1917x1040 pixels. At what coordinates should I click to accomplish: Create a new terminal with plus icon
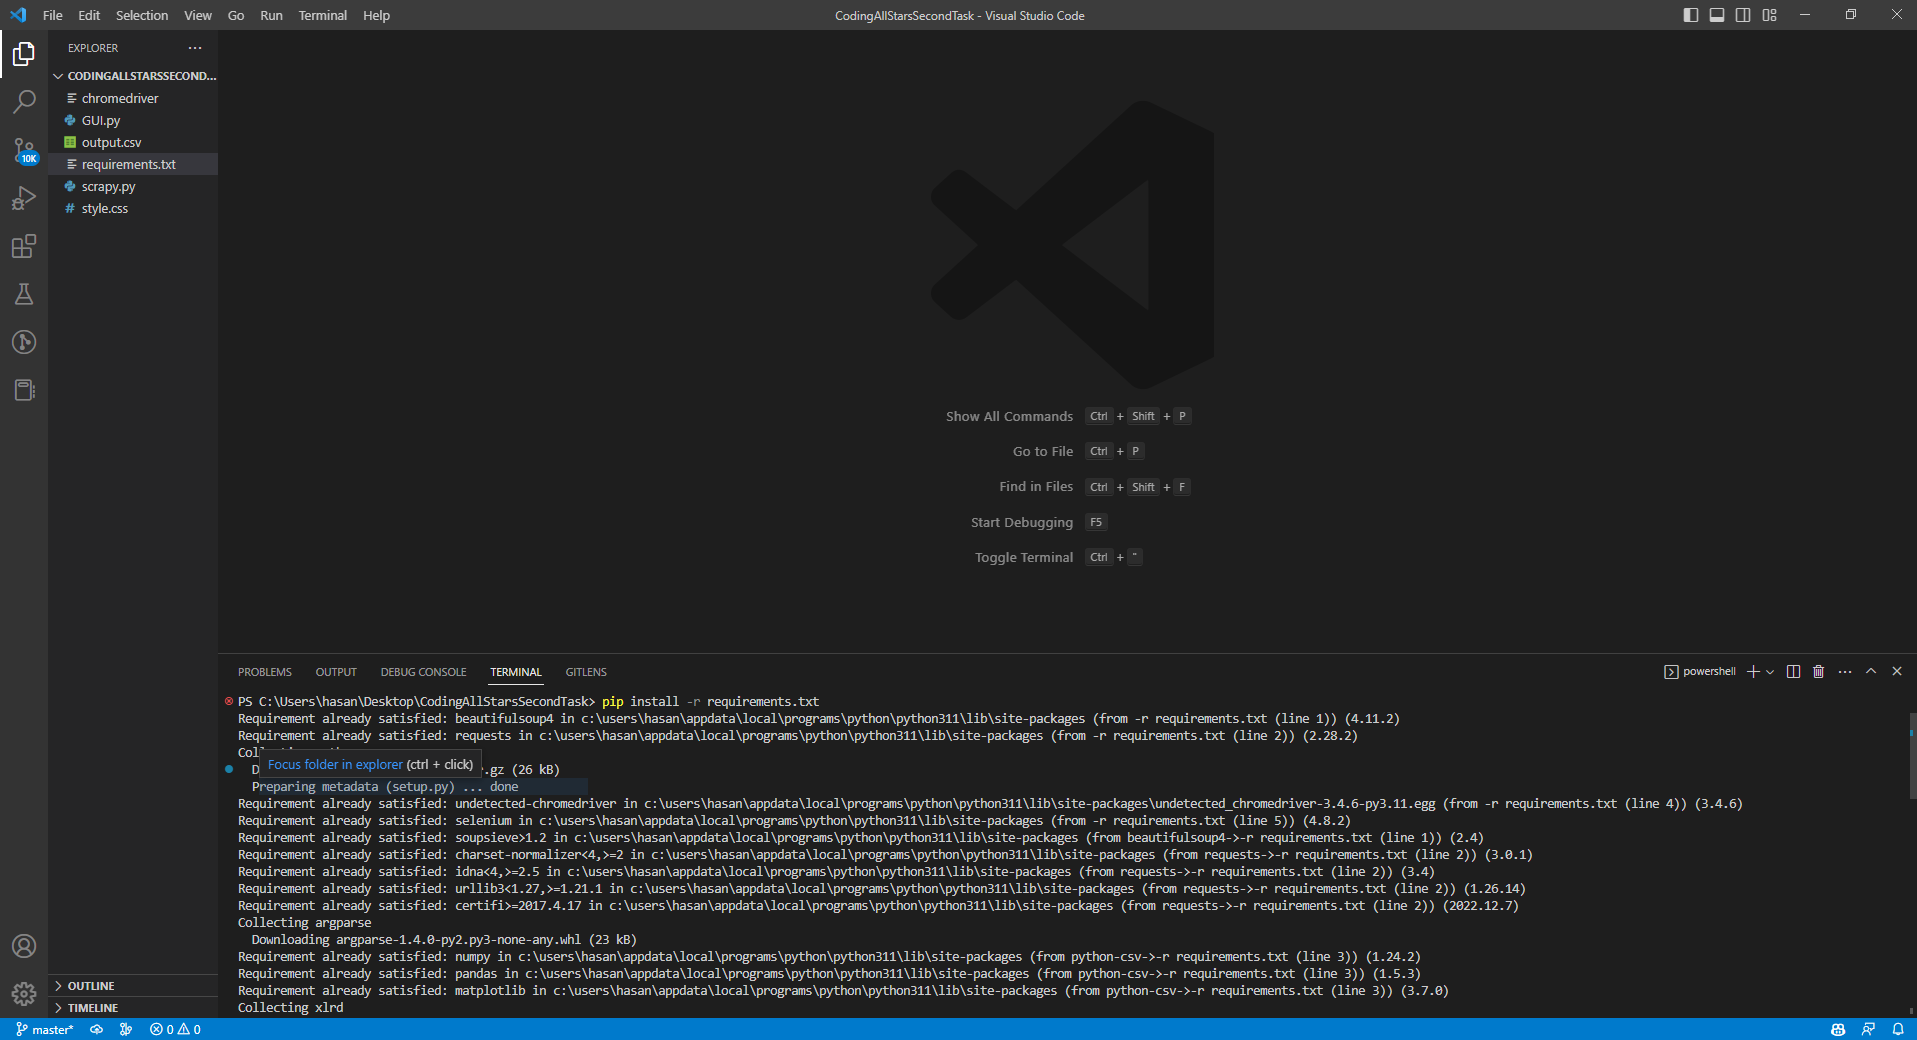point(1753,671)
